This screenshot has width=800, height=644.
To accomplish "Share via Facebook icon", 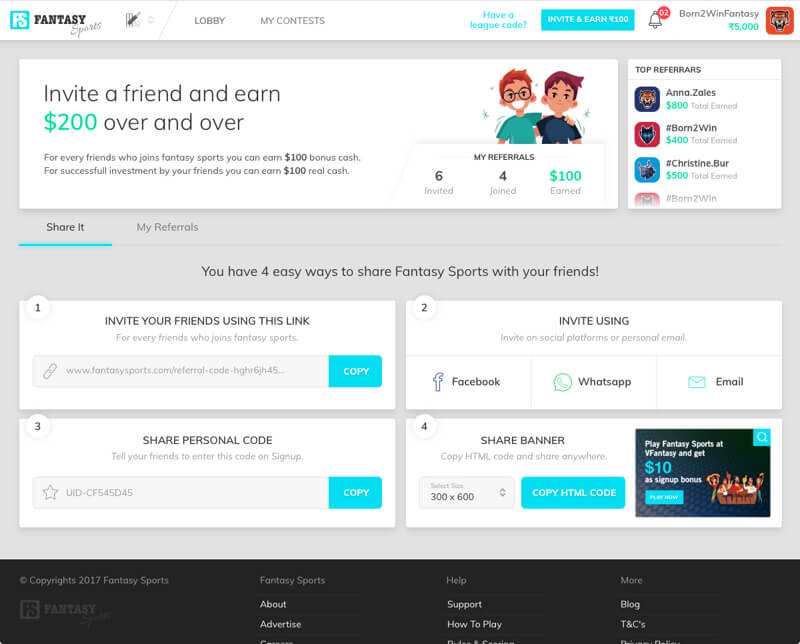I will (x=438, y=382).
